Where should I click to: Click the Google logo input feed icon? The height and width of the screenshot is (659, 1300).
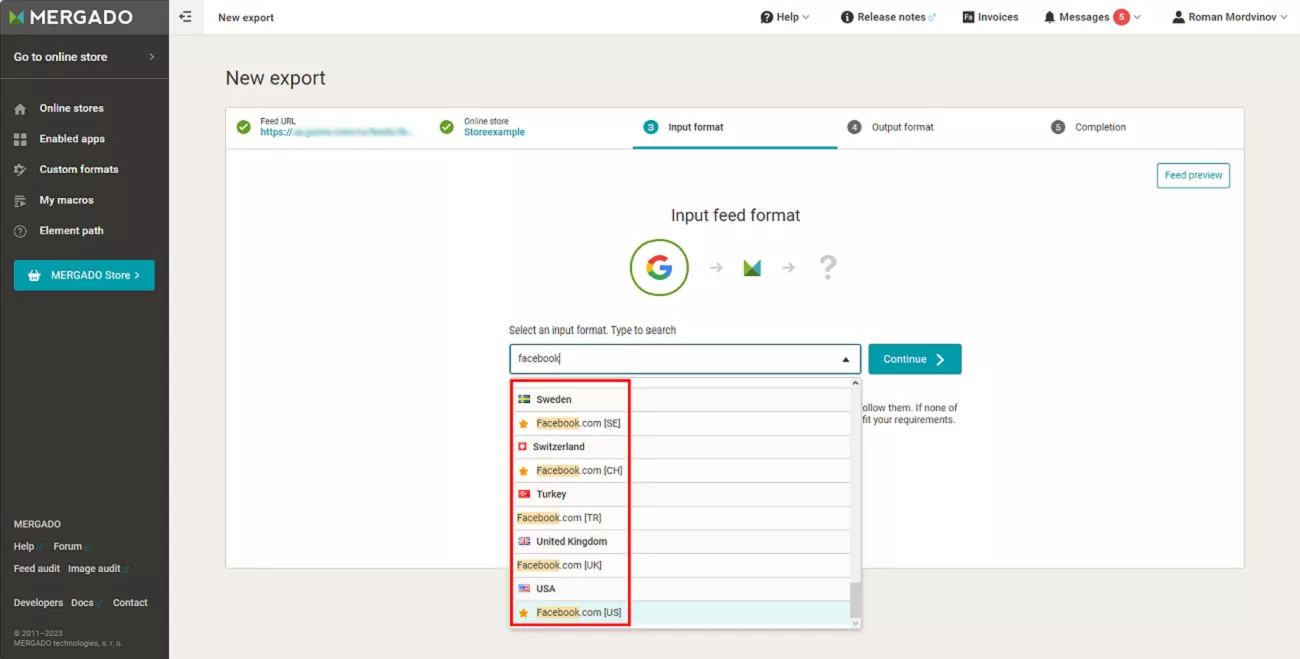point(659,267)
